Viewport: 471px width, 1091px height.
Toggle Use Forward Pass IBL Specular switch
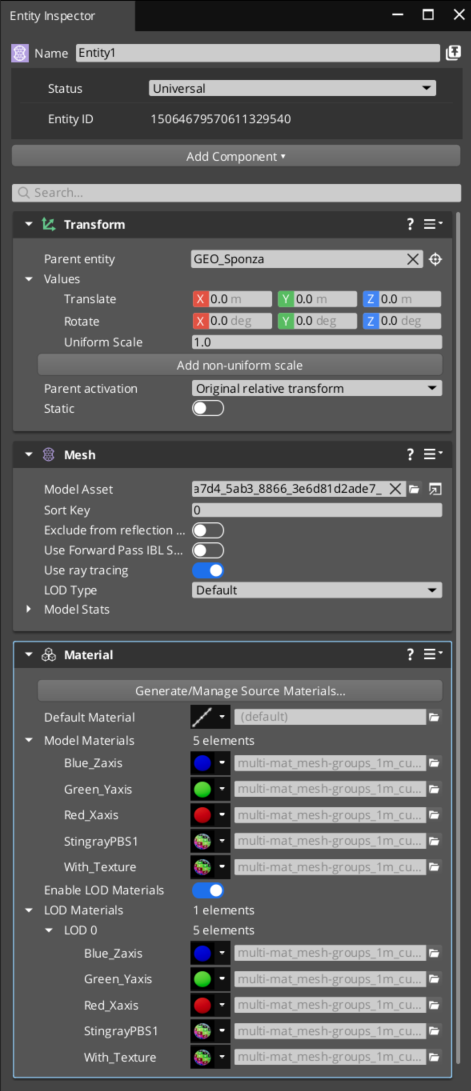(208, 550)
